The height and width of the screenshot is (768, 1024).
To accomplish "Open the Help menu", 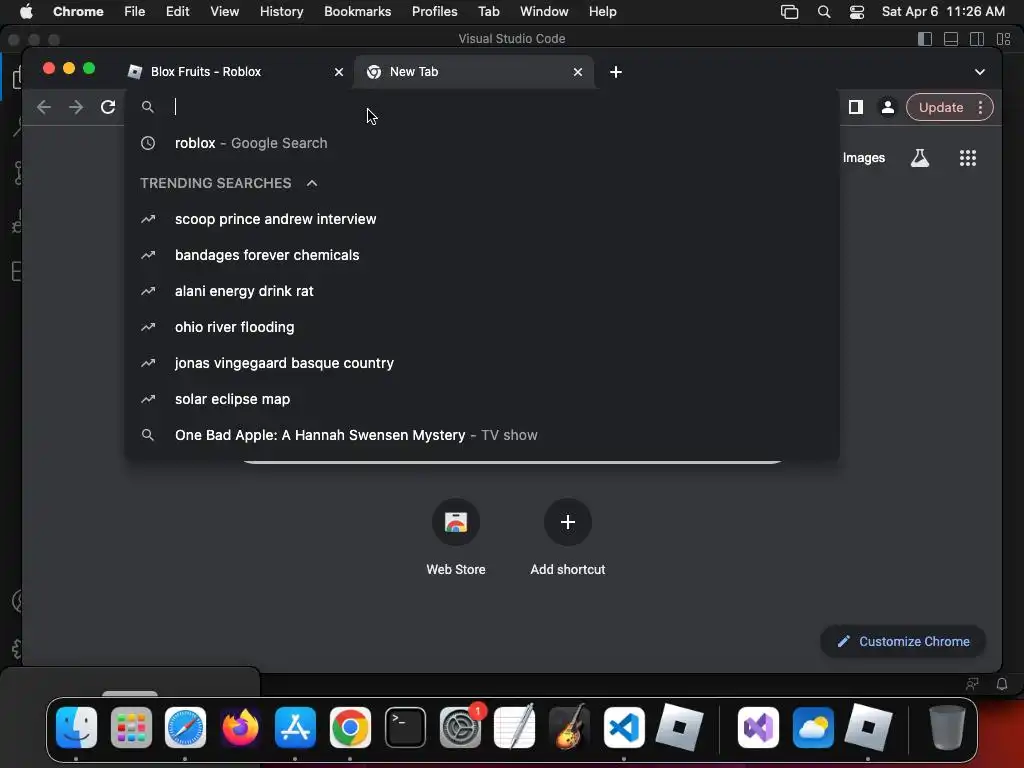I will pyautogui.click(x=602, y=12).
